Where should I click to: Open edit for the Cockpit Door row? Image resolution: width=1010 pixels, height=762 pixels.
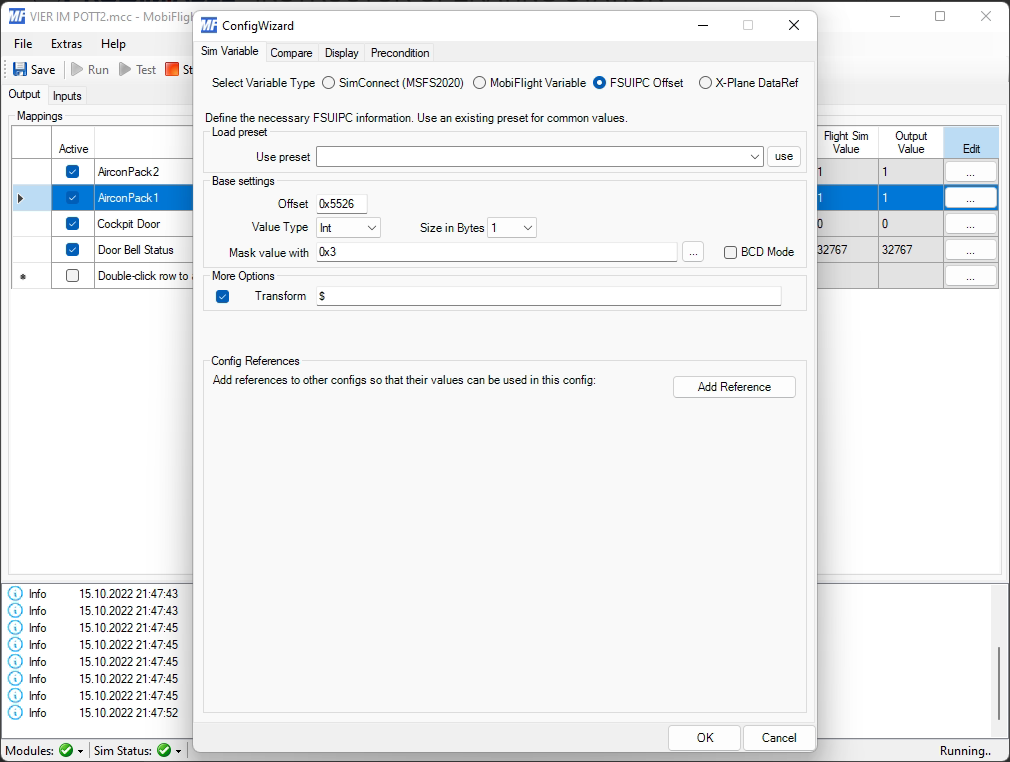coord(970,224)
